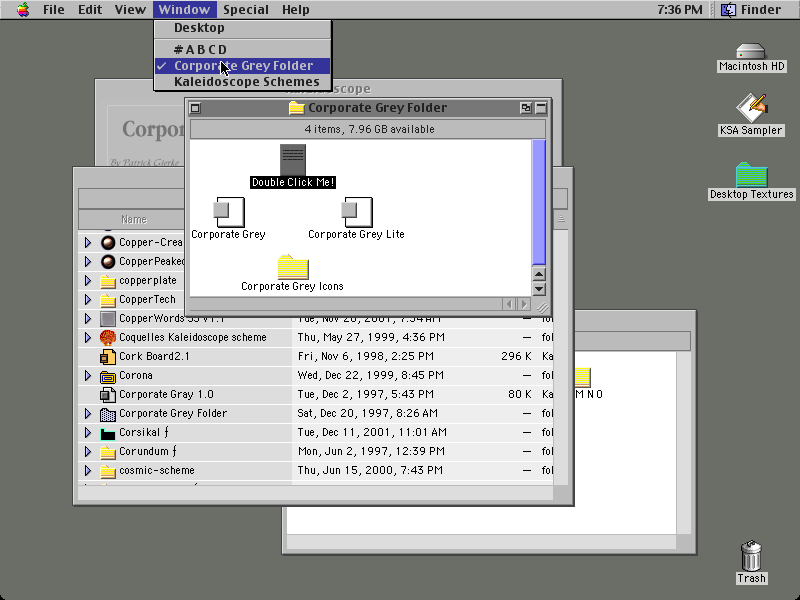Click the folder icon in Corporate Grey Folder title bar
The height and width of the screenshot is (600, 800).
tap(296, 108)
